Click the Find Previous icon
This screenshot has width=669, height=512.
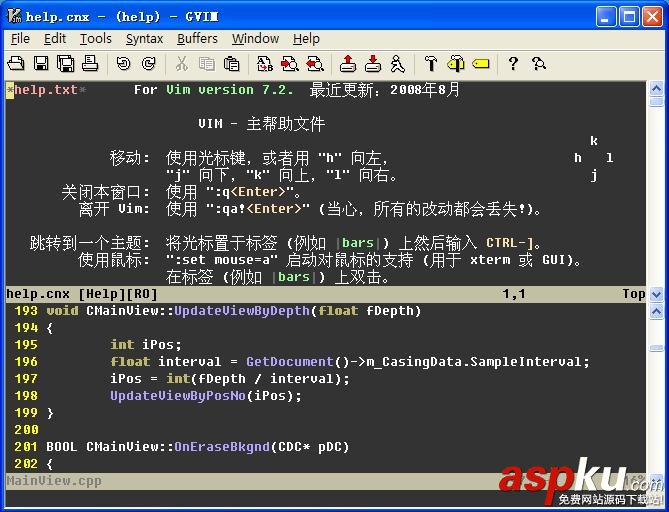[x=315, y=64]
